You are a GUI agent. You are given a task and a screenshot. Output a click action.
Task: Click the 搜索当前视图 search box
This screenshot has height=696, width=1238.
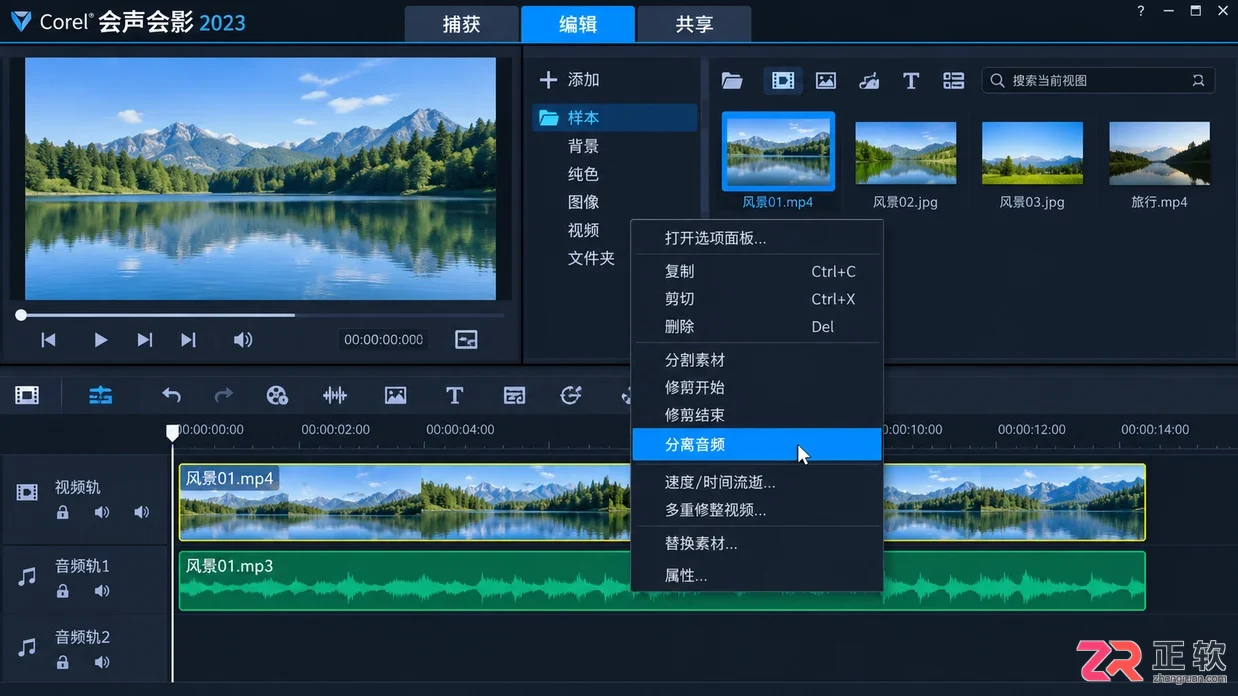(1098, 80)
